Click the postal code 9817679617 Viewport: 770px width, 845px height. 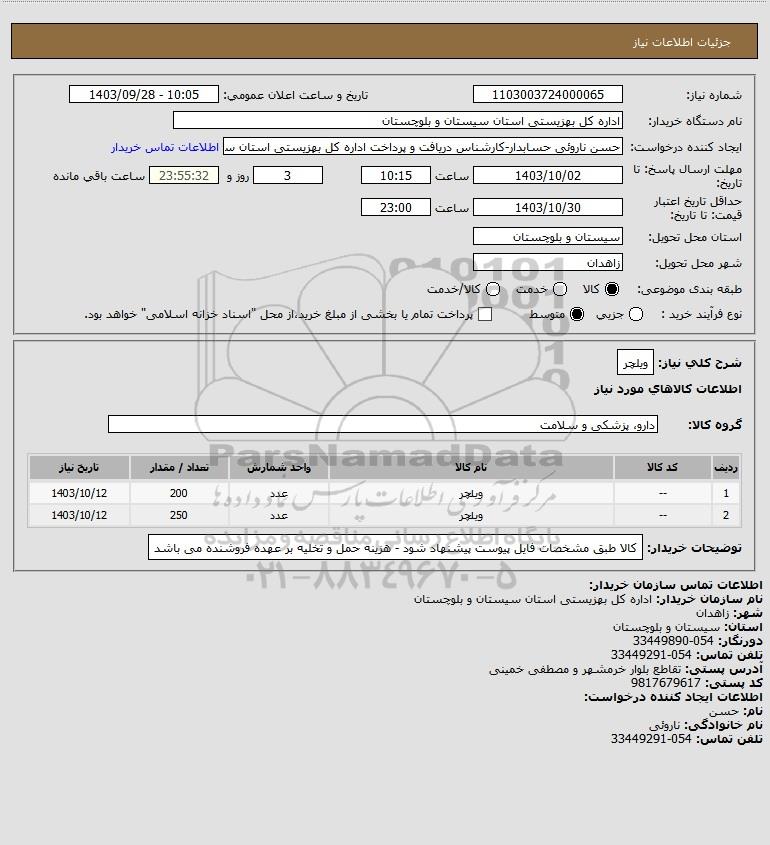click(x=665, y=683)
